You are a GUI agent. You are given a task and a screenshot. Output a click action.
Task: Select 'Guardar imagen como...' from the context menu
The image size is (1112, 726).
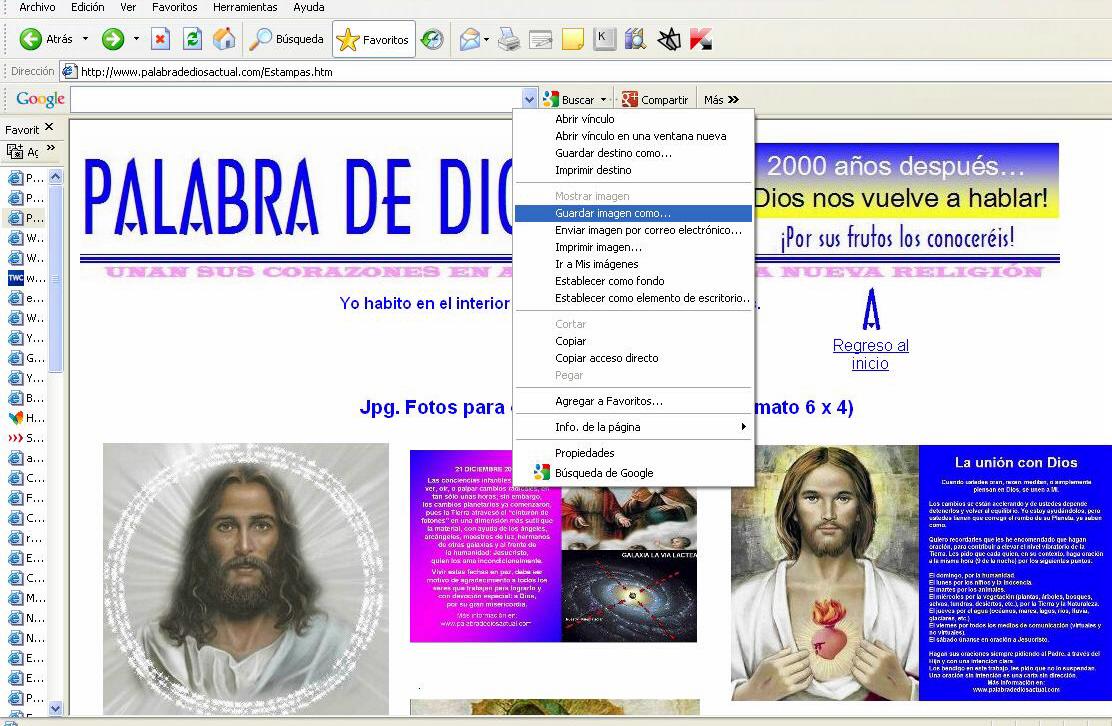coord(613,213)
